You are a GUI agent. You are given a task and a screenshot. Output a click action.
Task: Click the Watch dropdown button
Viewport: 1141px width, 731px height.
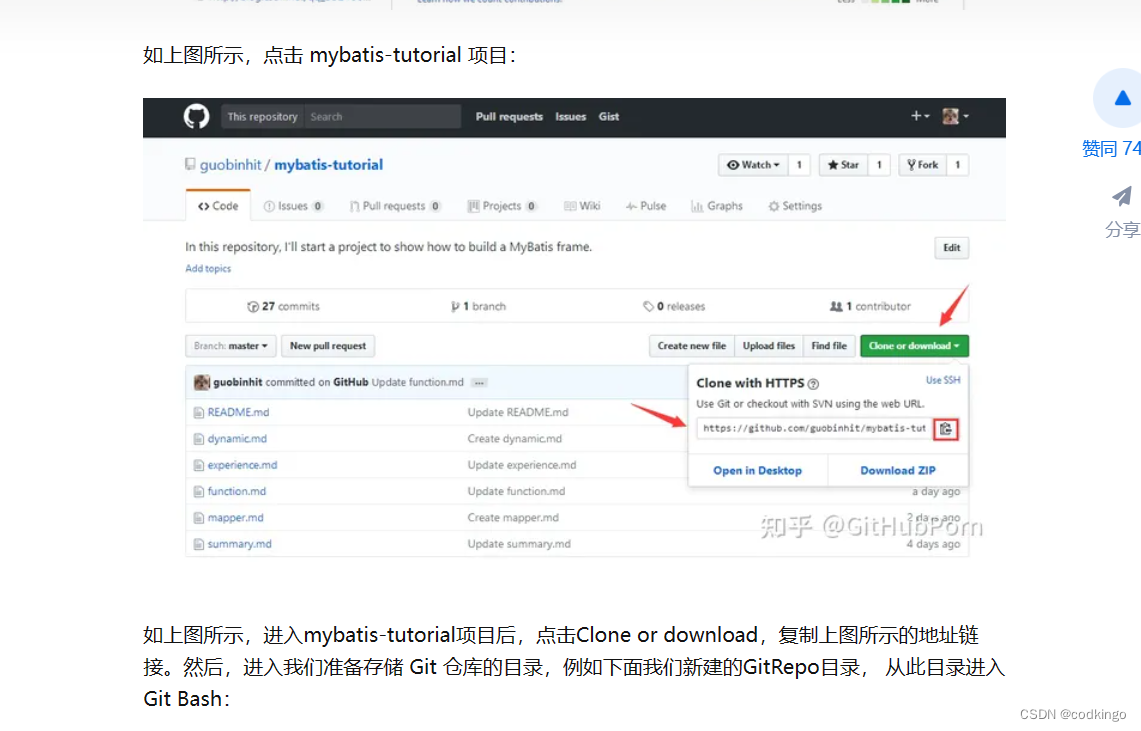click(x=754, y=165)
